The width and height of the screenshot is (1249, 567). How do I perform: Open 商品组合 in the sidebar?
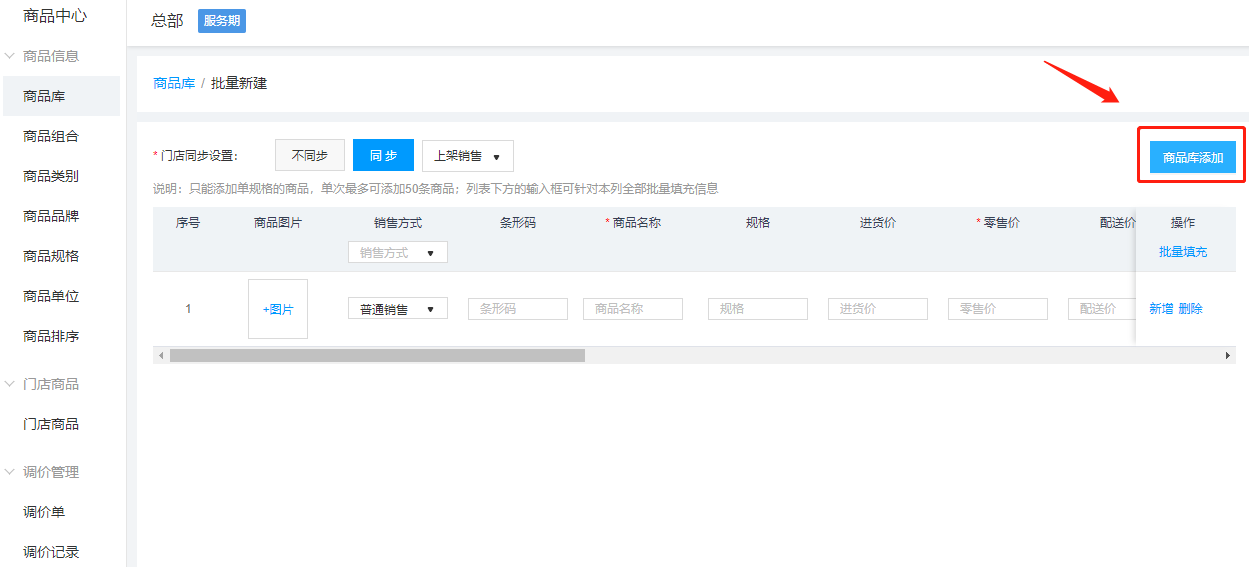(51, 136)
